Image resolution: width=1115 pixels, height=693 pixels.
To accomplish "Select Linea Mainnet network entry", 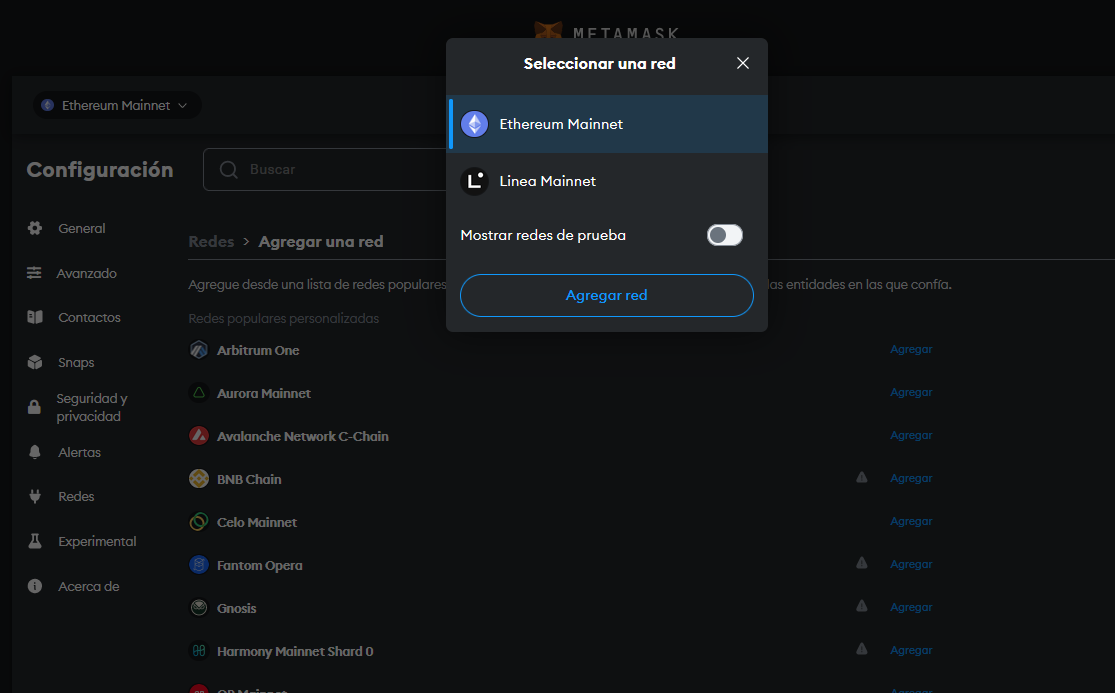I will tap(607, 181).
